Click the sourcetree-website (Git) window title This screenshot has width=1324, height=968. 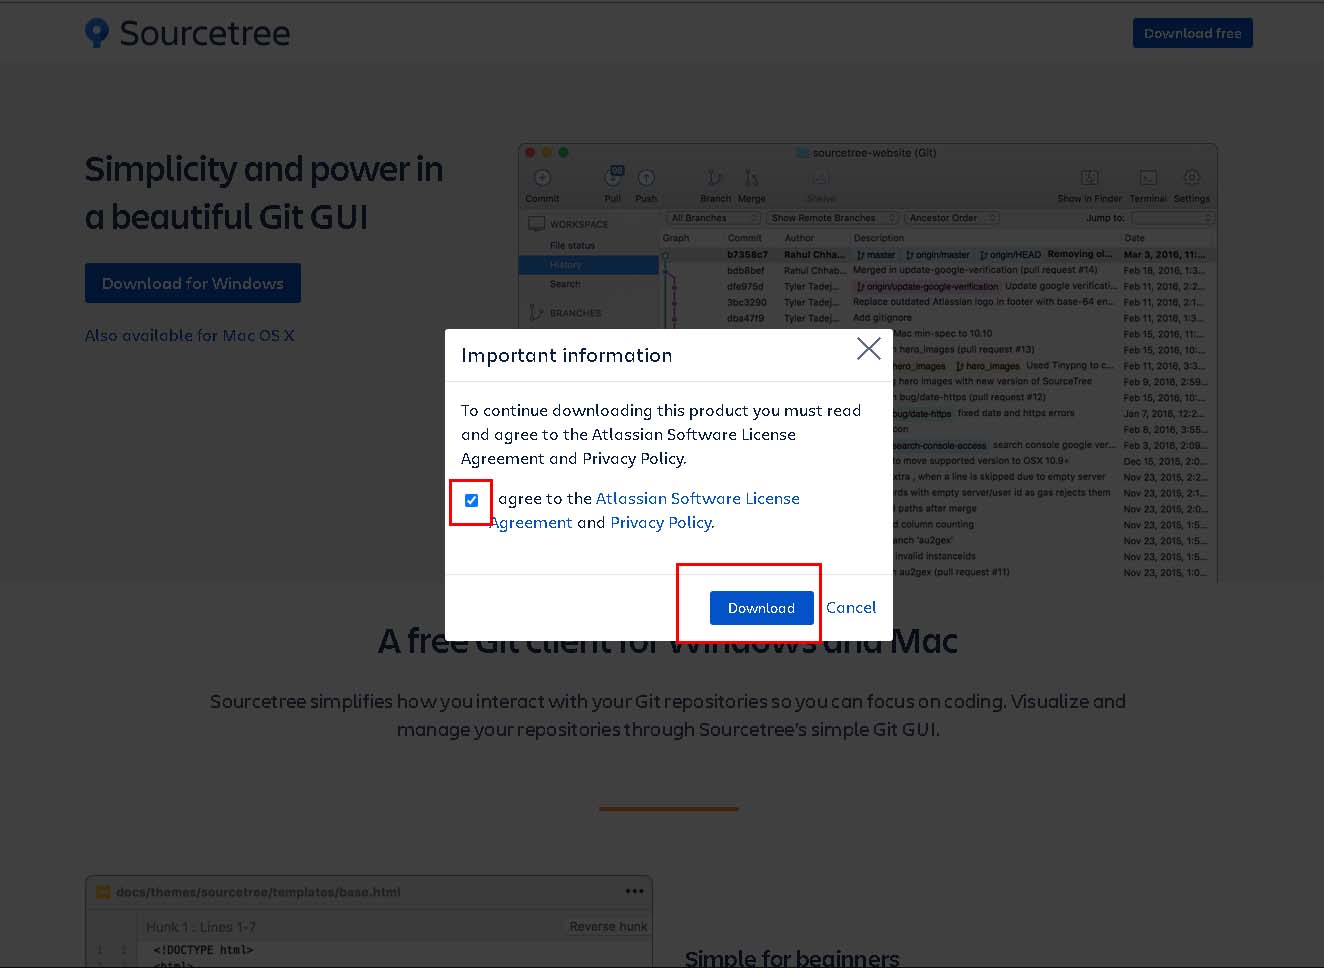[874, 153]
